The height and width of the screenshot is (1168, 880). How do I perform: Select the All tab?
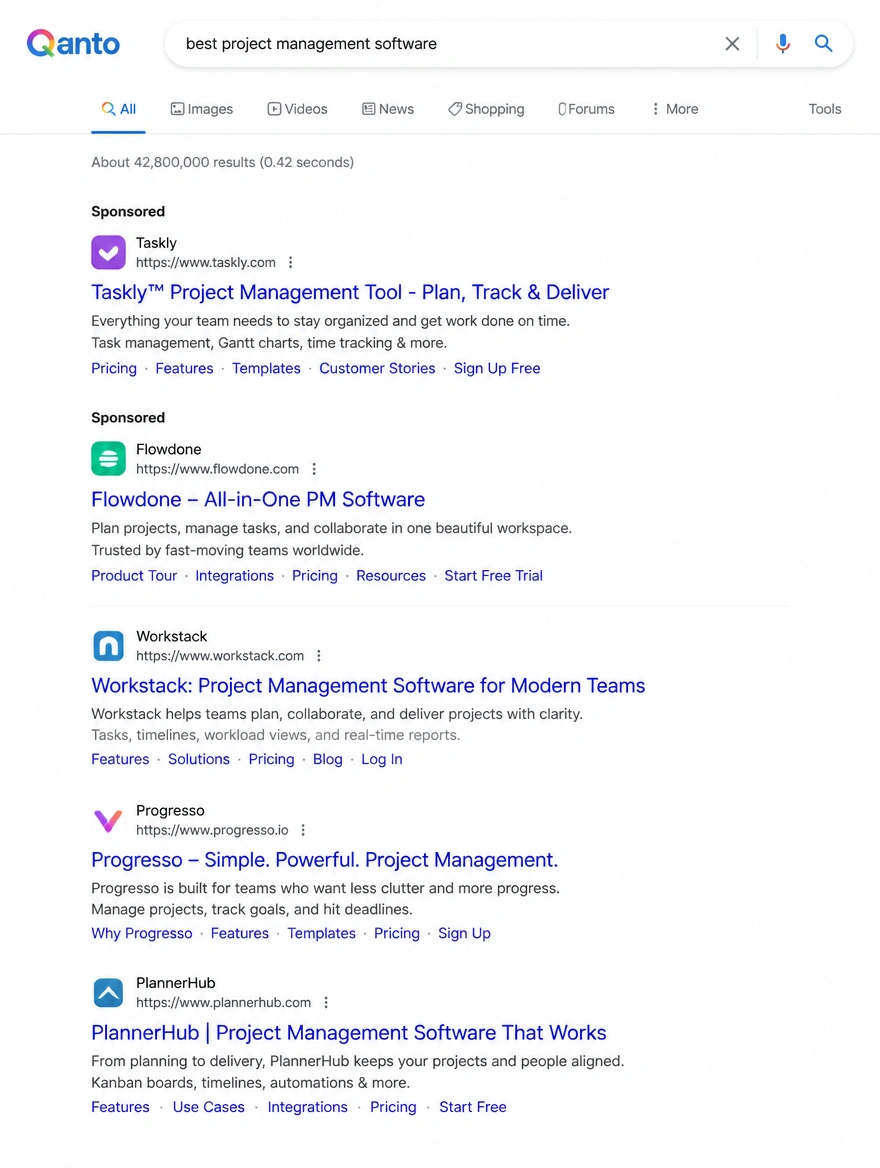(118, 109)
